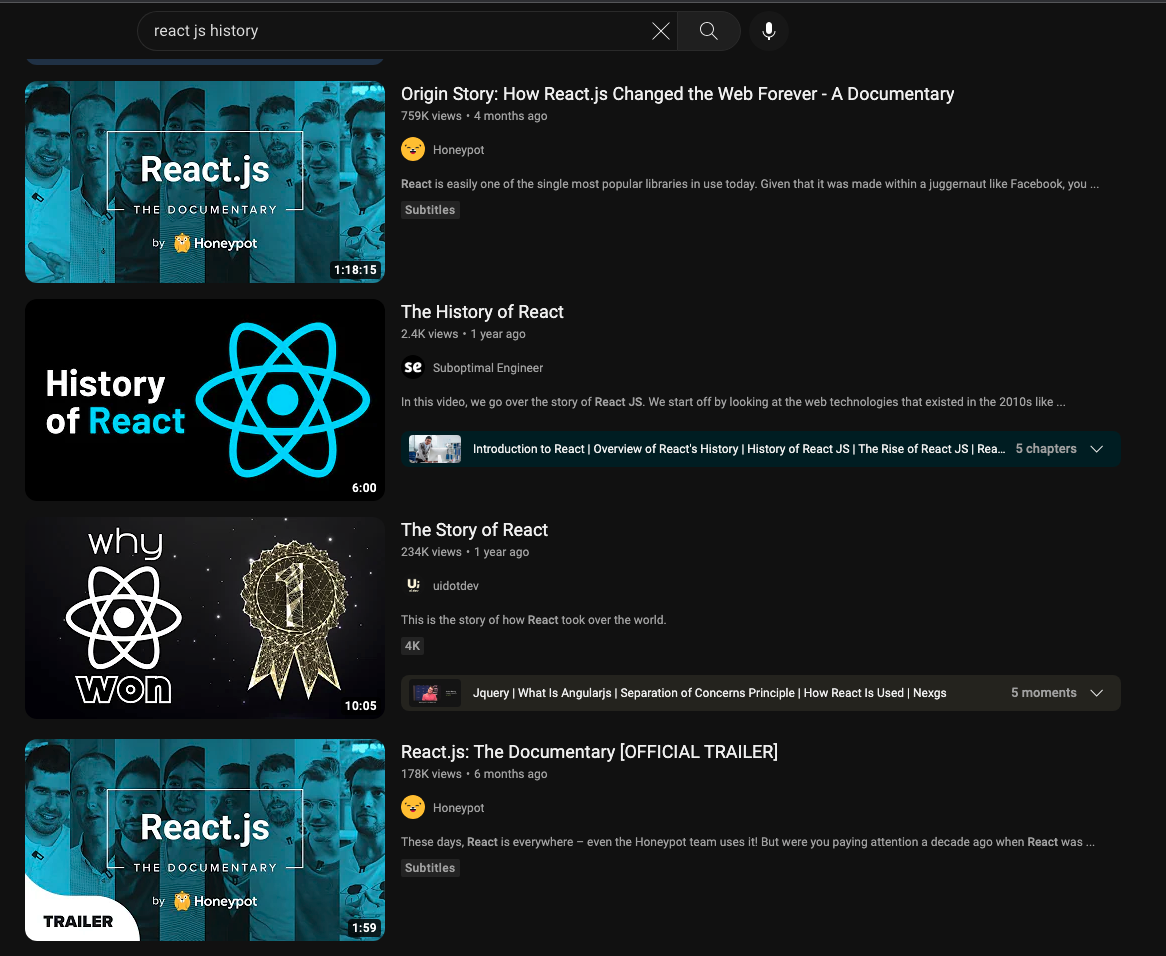Play the 'why React won' thumbnail
This screenshot has height=956, width=1166.
pos(204,618)
